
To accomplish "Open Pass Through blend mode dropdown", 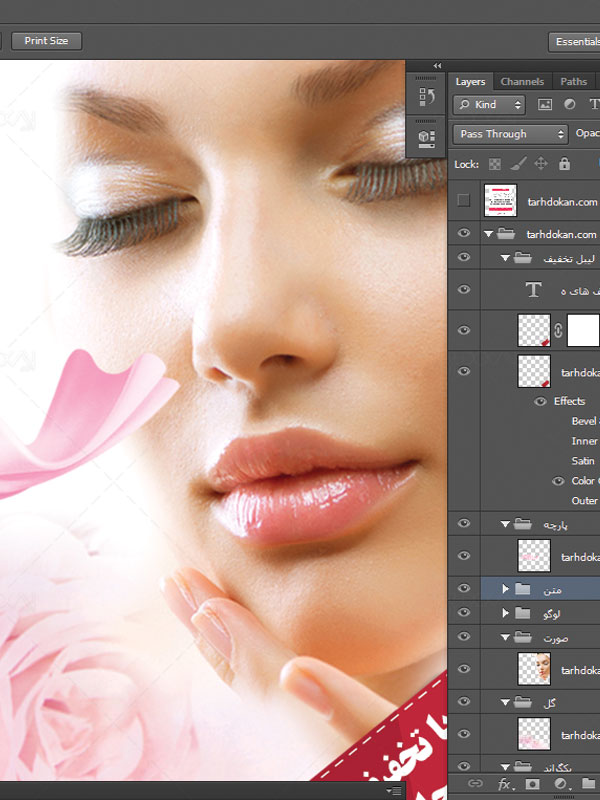I will 510,134.
